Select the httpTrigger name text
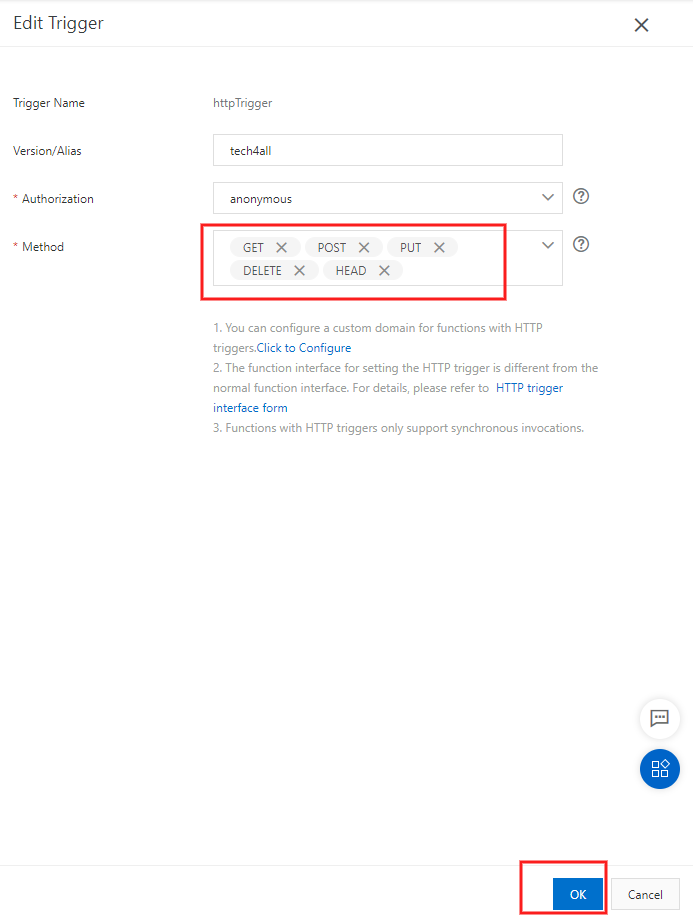693x915 pixels. 243,103
